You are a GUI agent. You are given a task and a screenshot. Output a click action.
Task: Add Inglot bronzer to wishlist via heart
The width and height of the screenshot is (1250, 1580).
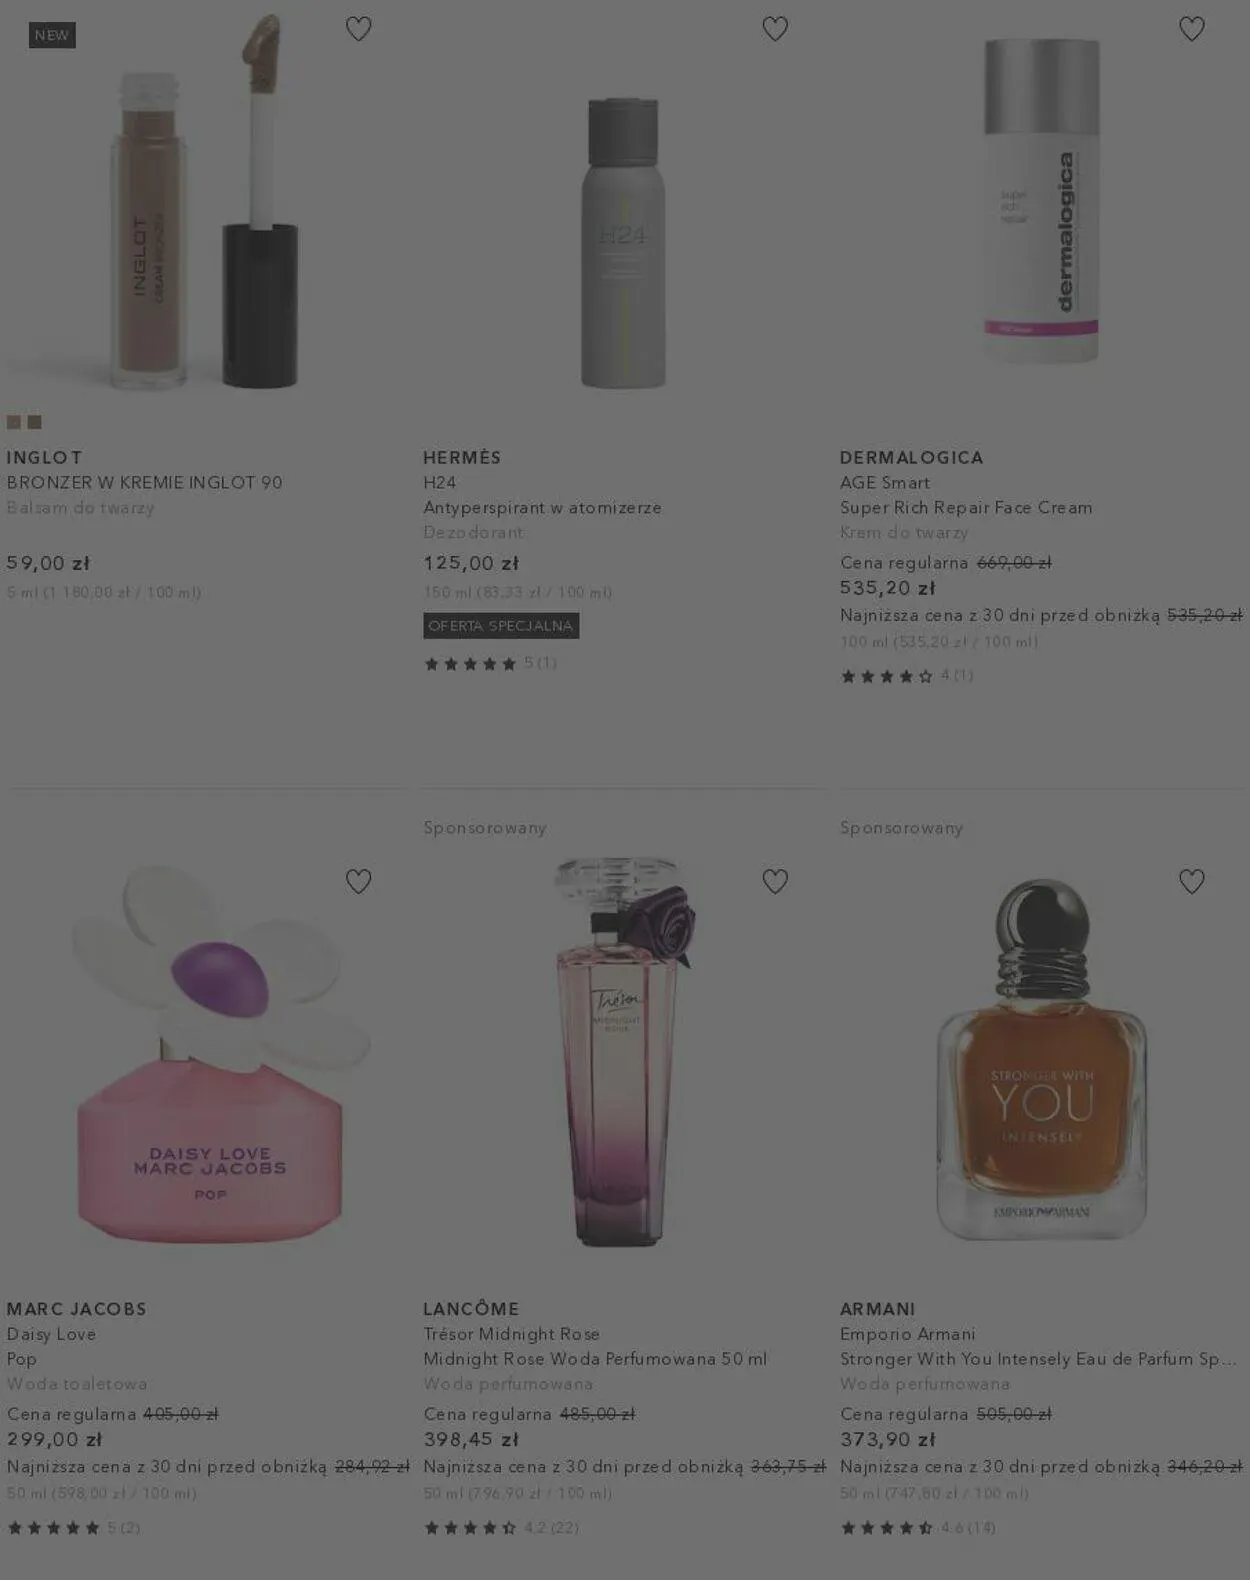click(358, 29)
